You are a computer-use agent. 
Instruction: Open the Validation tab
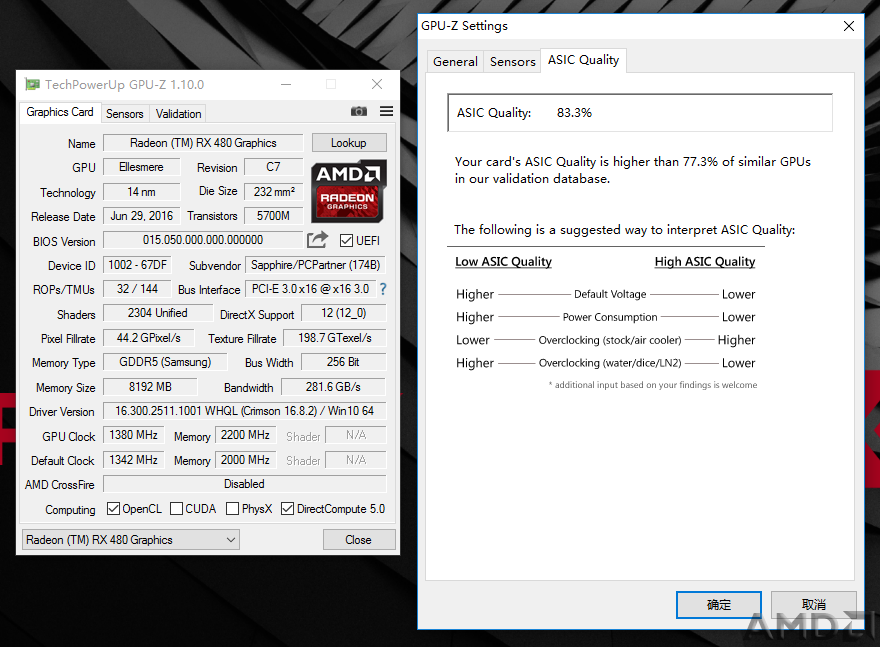178,114
